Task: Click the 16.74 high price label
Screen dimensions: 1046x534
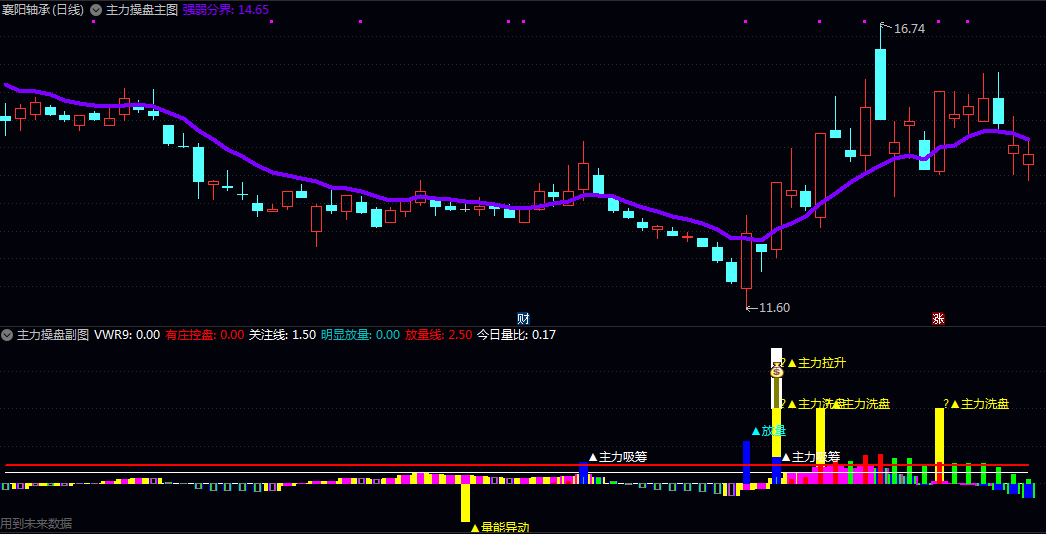Action: point(909,29)
